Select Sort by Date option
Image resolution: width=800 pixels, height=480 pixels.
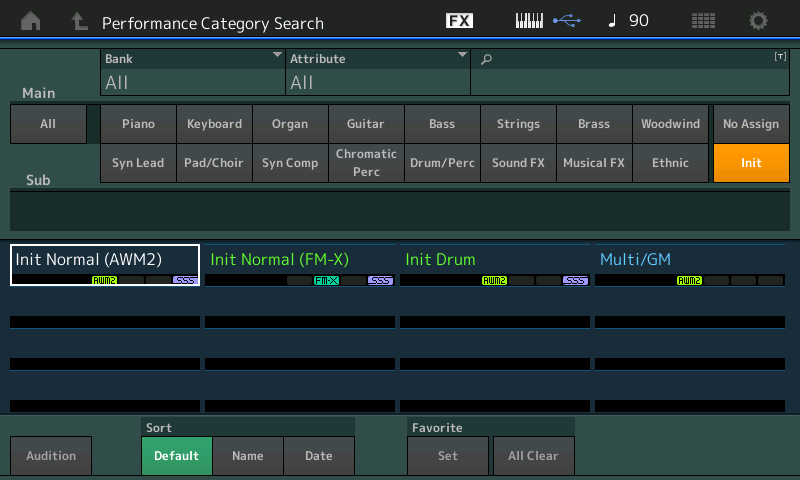click(x=319, y=456)
